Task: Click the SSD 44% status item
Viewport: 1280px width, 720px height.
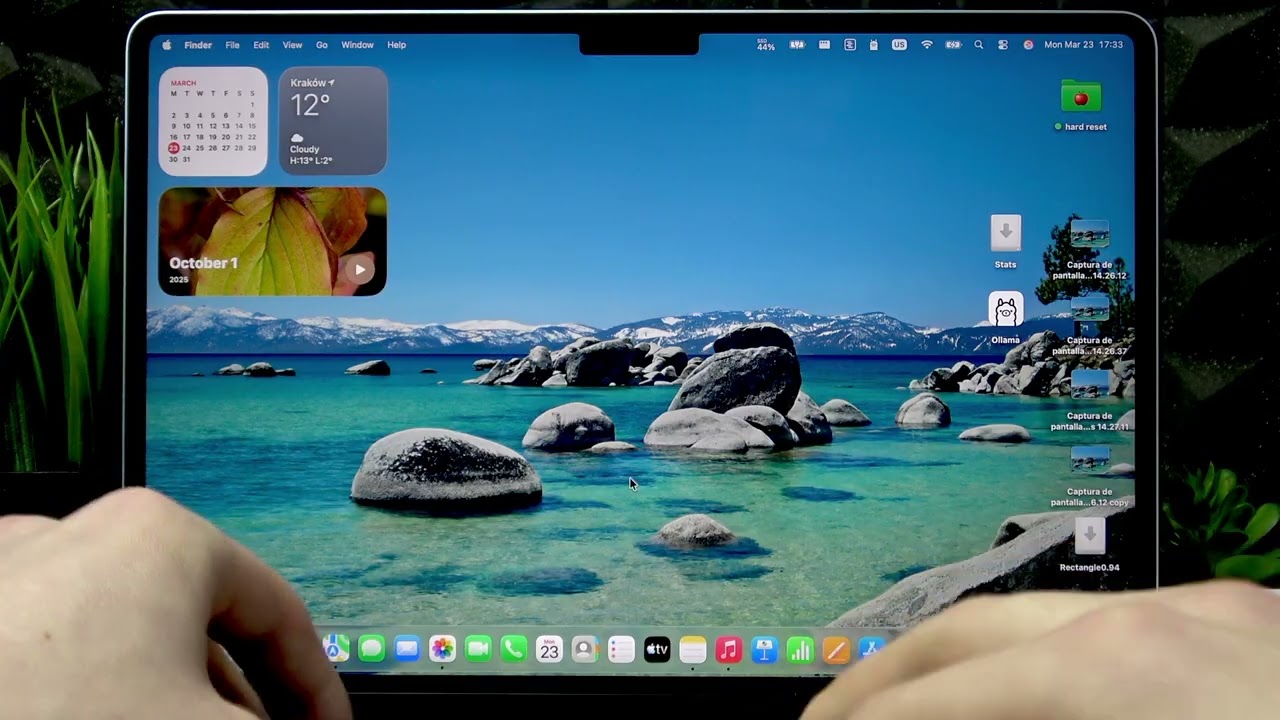Action: pyautogui.click(x=766, y=45)
